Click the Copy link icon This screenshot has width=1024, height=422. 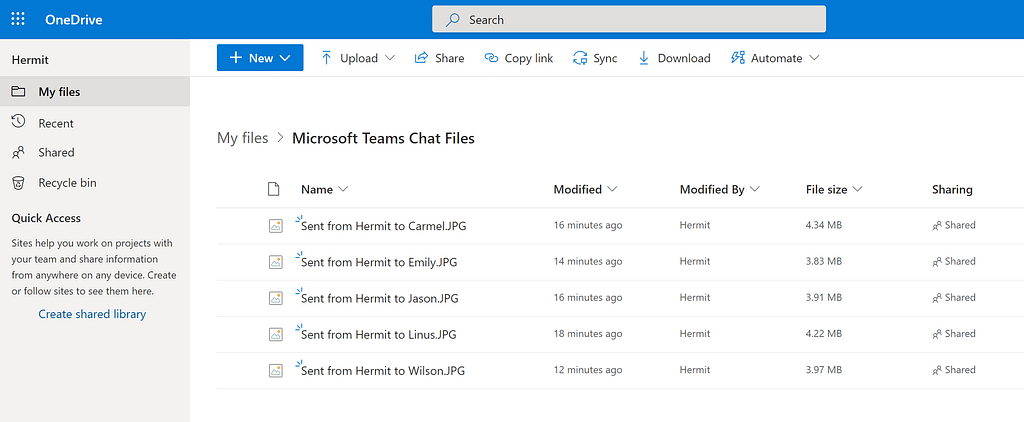coord(491,58)
